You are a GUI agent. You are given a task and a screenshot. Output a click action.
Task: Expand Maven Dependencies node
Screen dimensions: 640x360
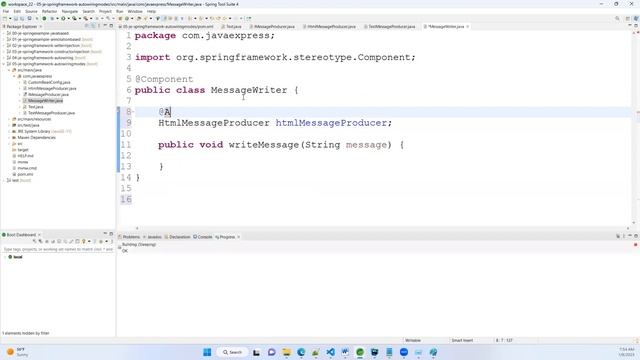pos(9,138)
